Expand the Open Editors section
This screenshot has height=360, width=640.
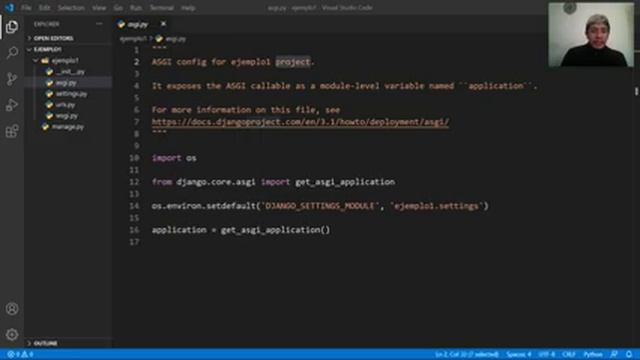tap(53, 38)
